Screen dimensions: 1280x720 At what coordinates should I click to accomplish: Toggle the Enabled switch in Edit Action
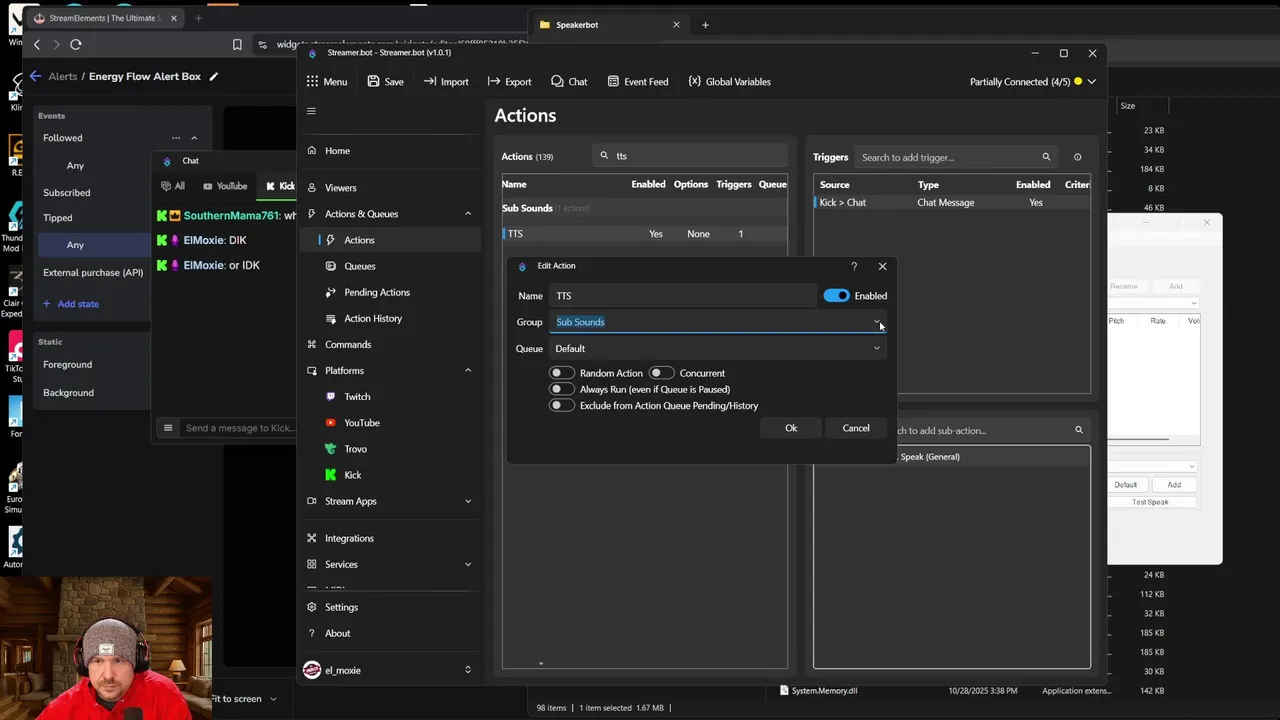pyautogui.click(x=836, y=296)
